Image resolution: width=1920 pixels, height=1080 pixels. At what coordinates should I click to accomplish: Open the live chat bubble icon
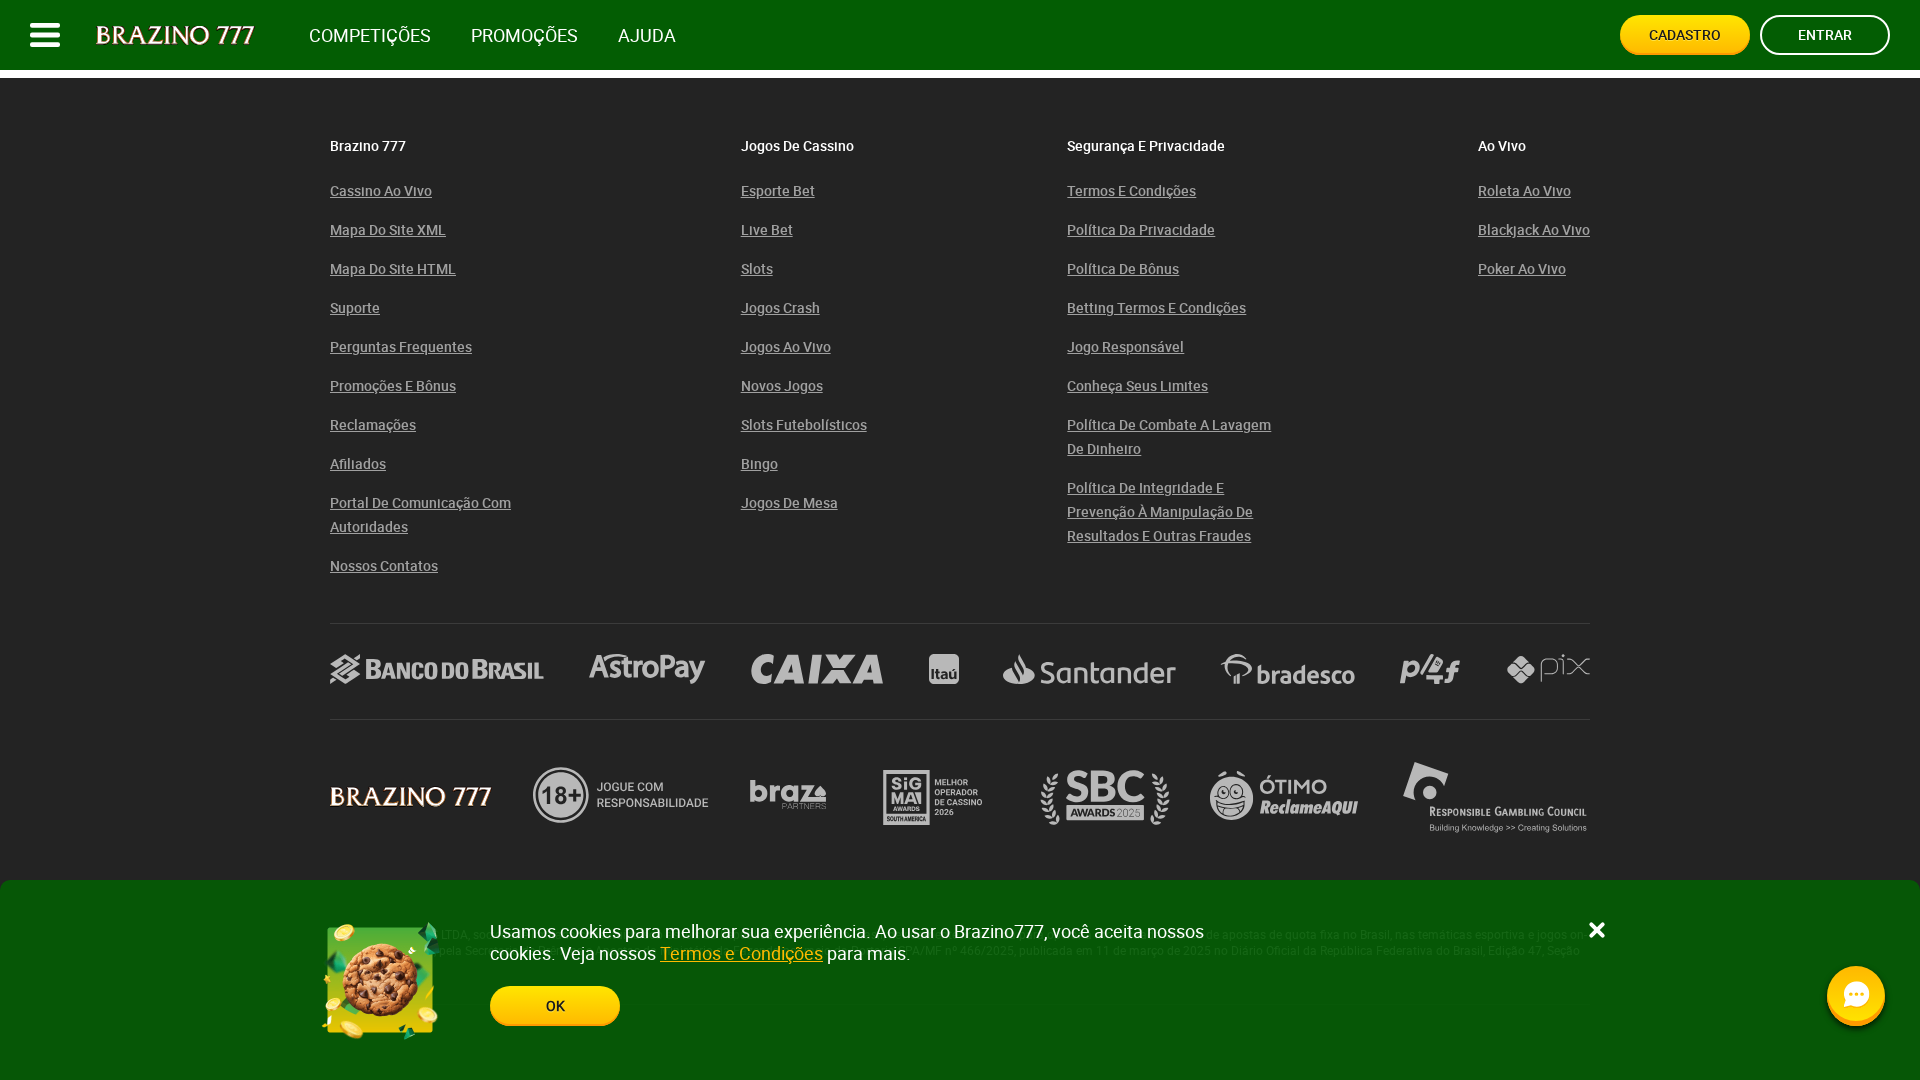tap(1856, 995)
